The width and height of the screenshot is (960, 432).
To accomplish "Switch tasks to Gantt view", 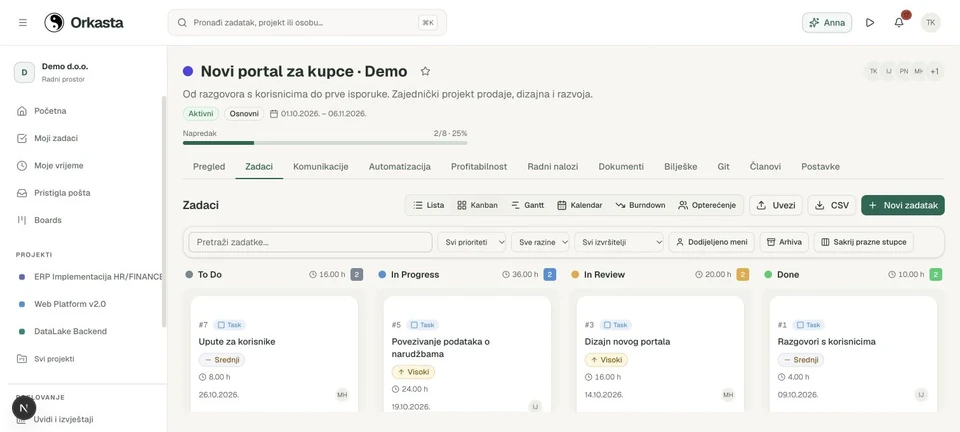I will point(528,206).
